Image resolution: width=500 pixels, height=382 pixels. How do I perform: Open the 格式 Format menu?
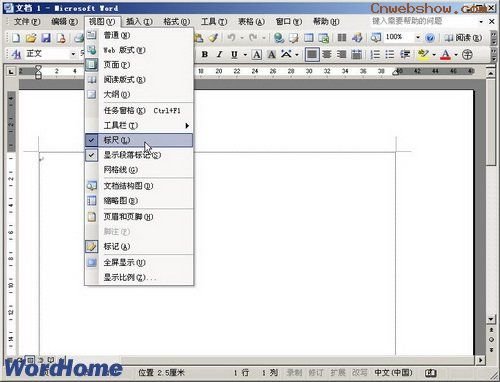[x=176, y=22]
